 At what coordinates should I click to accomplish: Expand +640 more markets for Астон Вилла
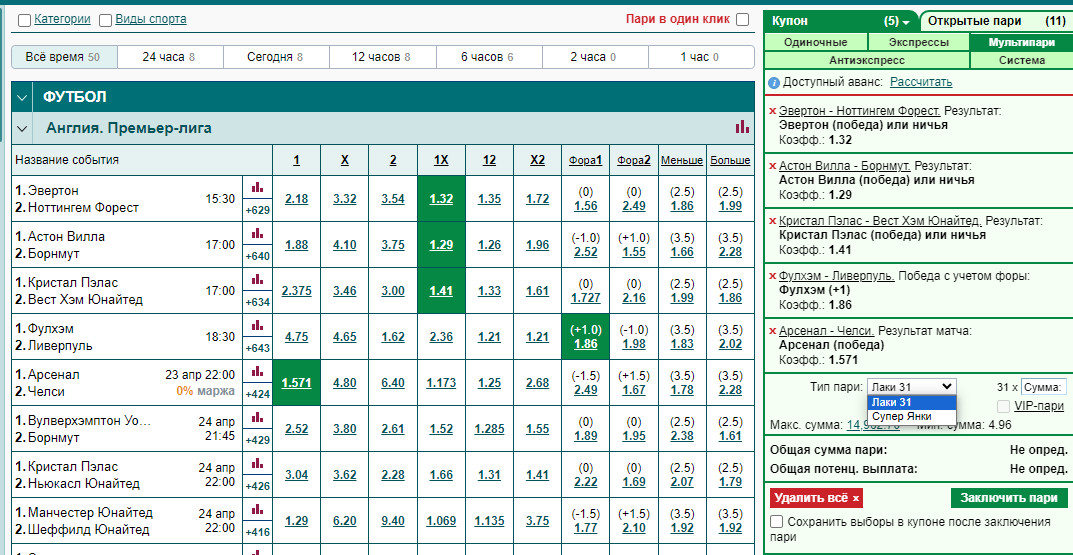pos(257,257)
